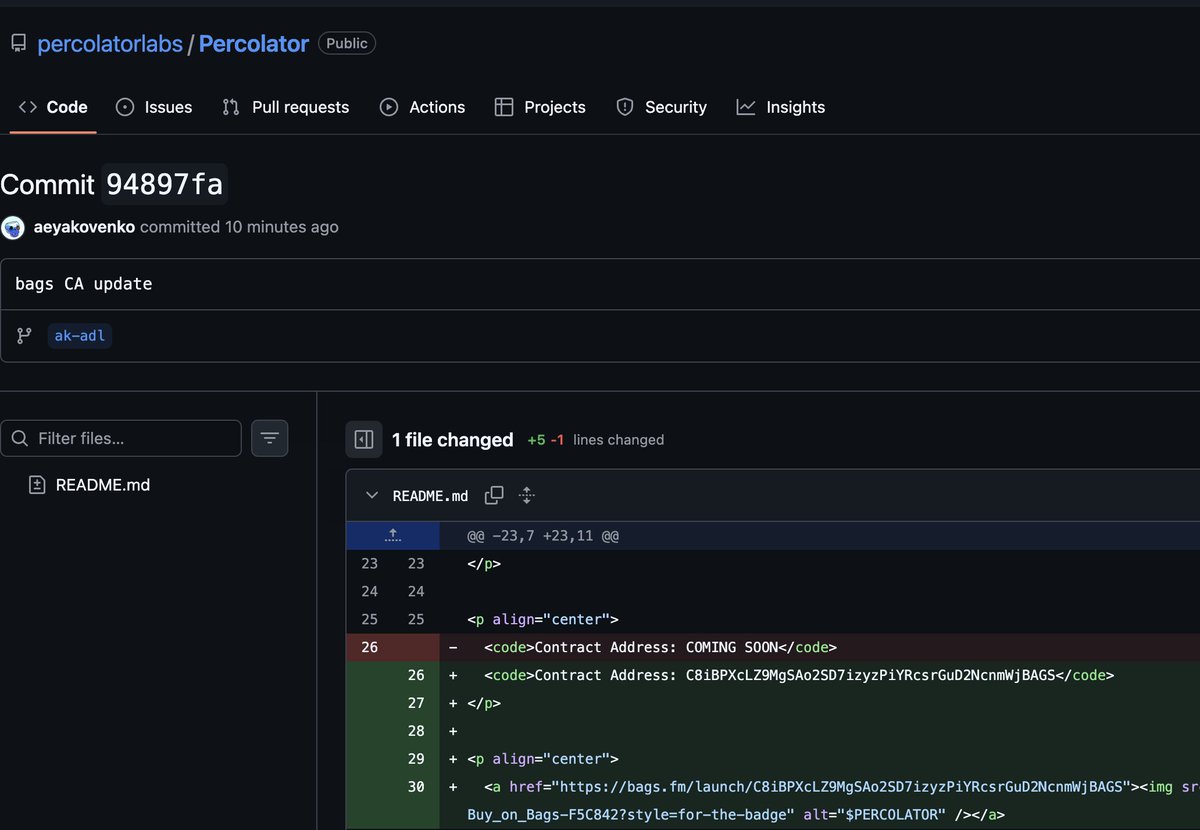Click the Buy_on_Bags badge line with alt="$PERCOLATOR"
Viewport: 1200px width, 830px height.
pyautogui.click(x=736, y=815)
